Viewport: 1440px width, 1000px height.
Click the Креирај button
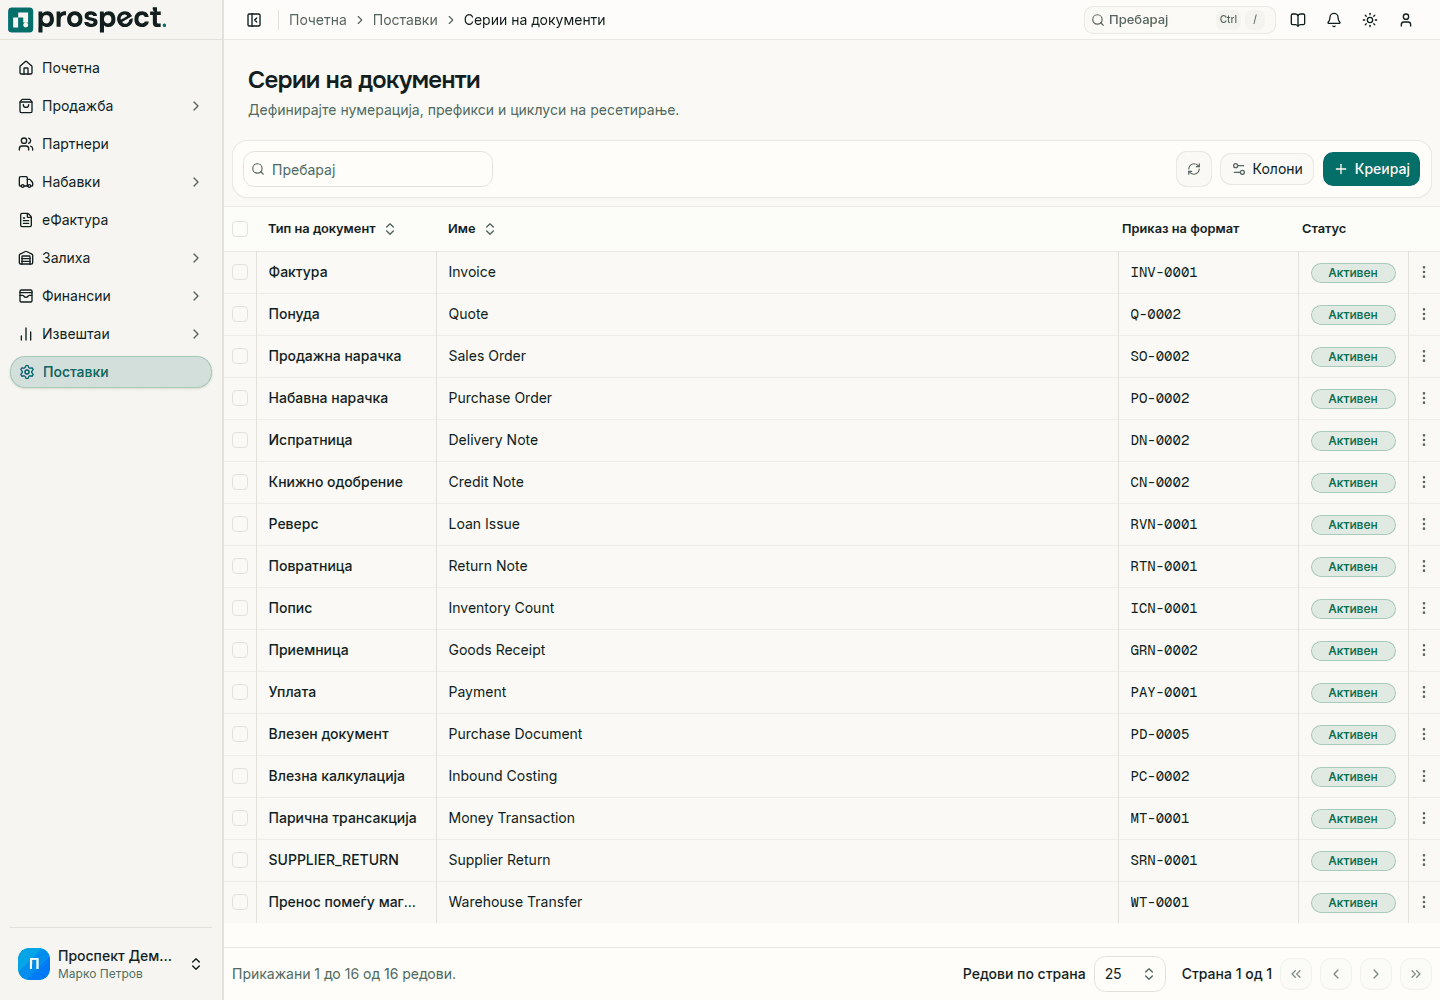tap(1371, 169)
